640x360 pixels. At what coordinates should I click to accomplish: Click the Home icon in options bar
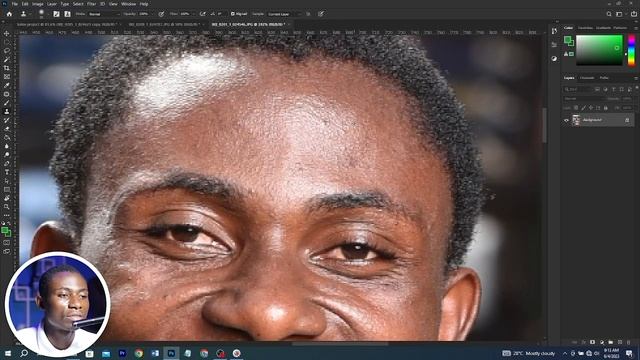[9, 14]
